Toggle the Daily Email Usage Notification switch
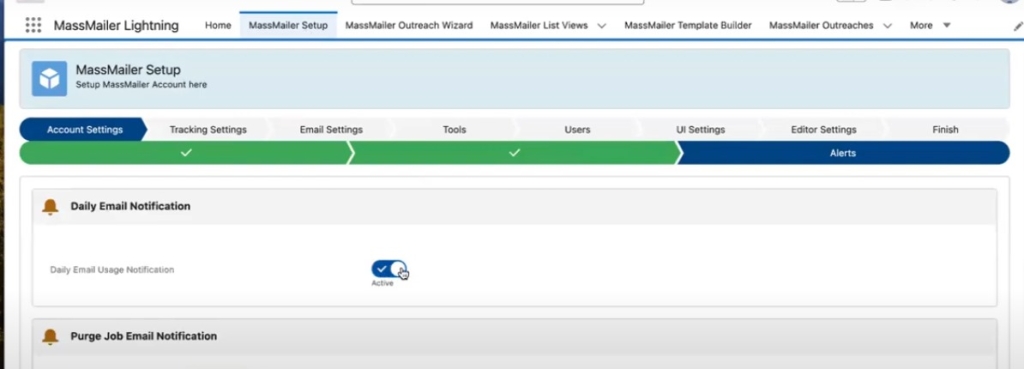Screen dimensions: 1024x369 (389, 269)
